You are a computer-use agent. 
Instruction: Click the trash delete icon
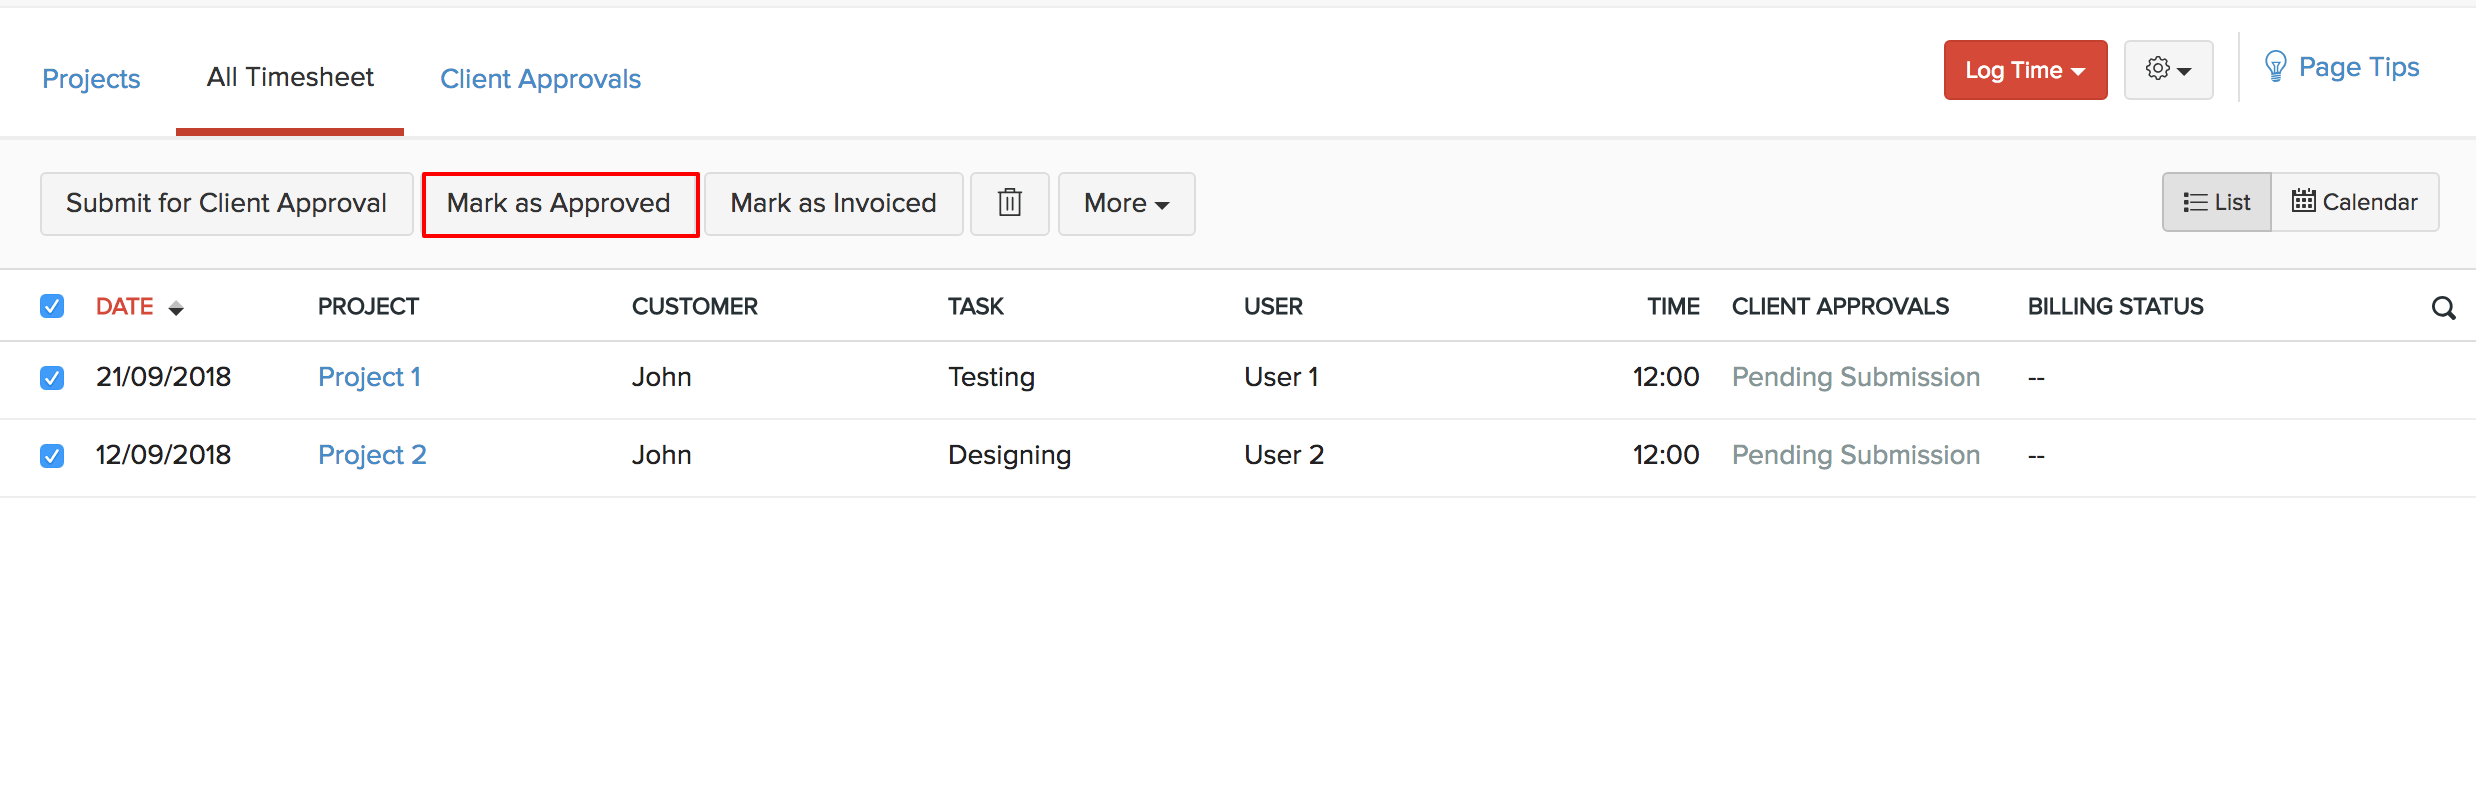pos(1009,203)
